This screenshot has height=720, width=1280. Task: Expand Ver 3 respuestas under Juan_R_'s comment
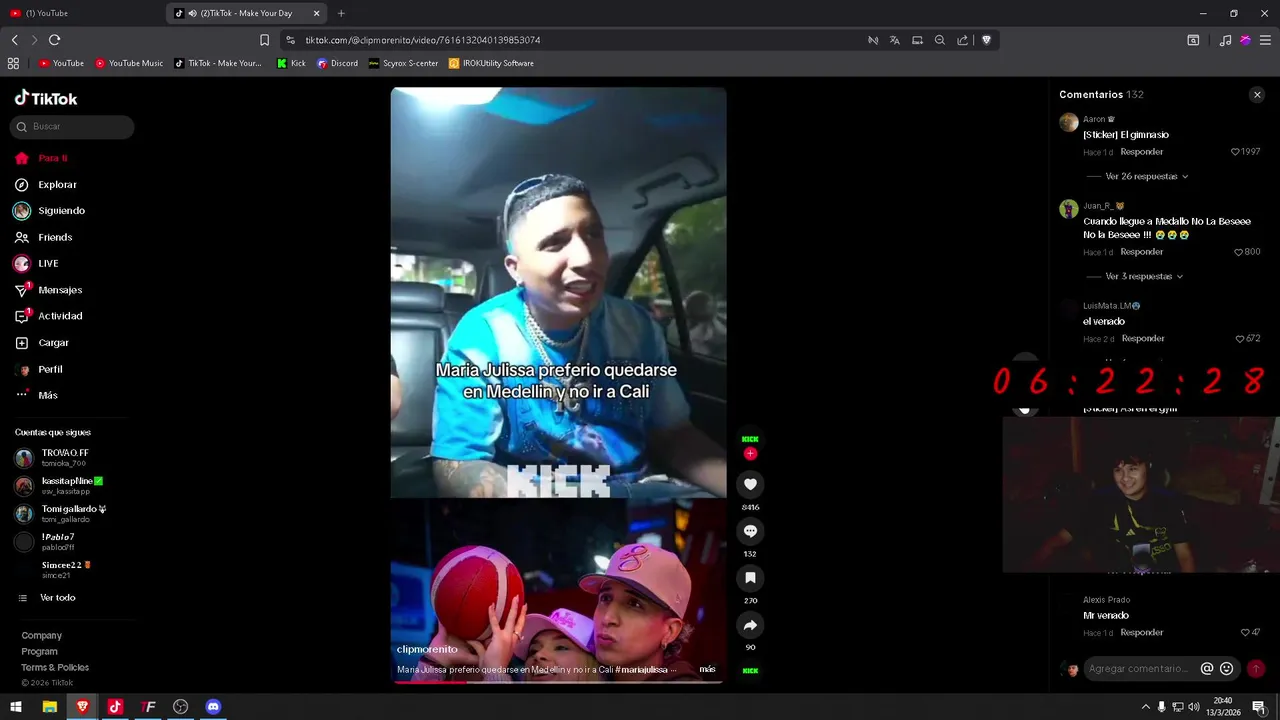[1144, 277]
